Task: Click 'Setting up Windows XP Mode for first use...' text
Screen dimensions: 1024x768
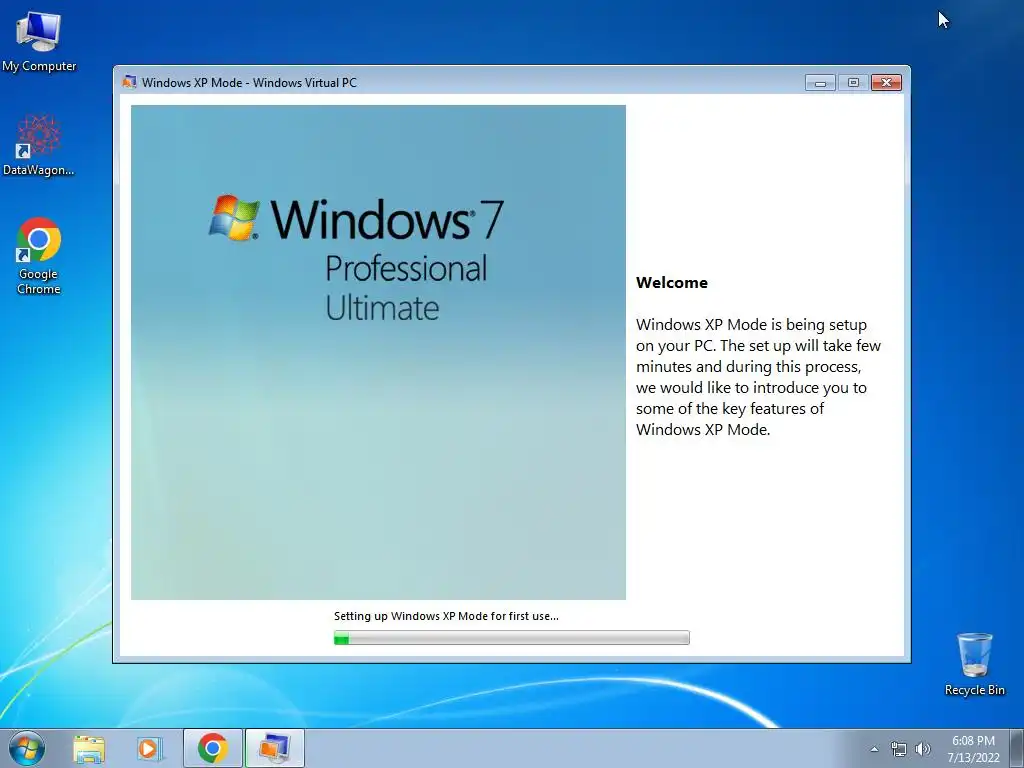Action: click(446, 616)
